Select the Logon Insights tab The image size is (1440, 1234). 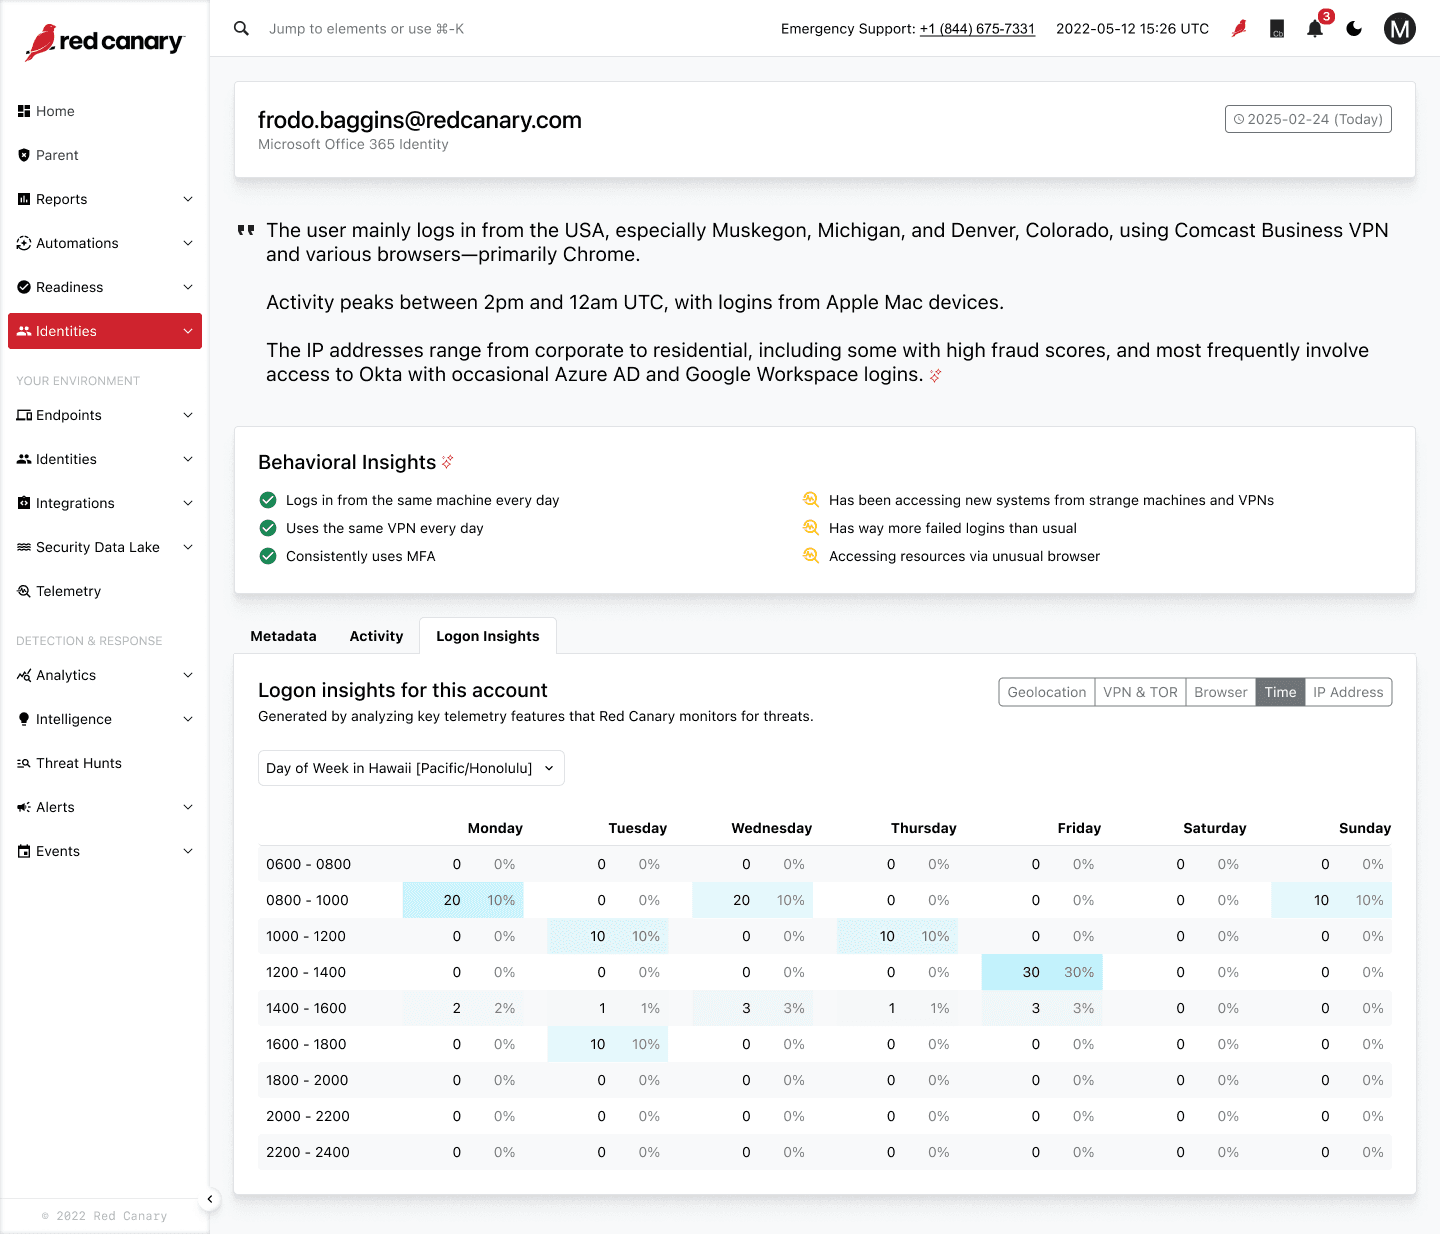coord(488,636)
